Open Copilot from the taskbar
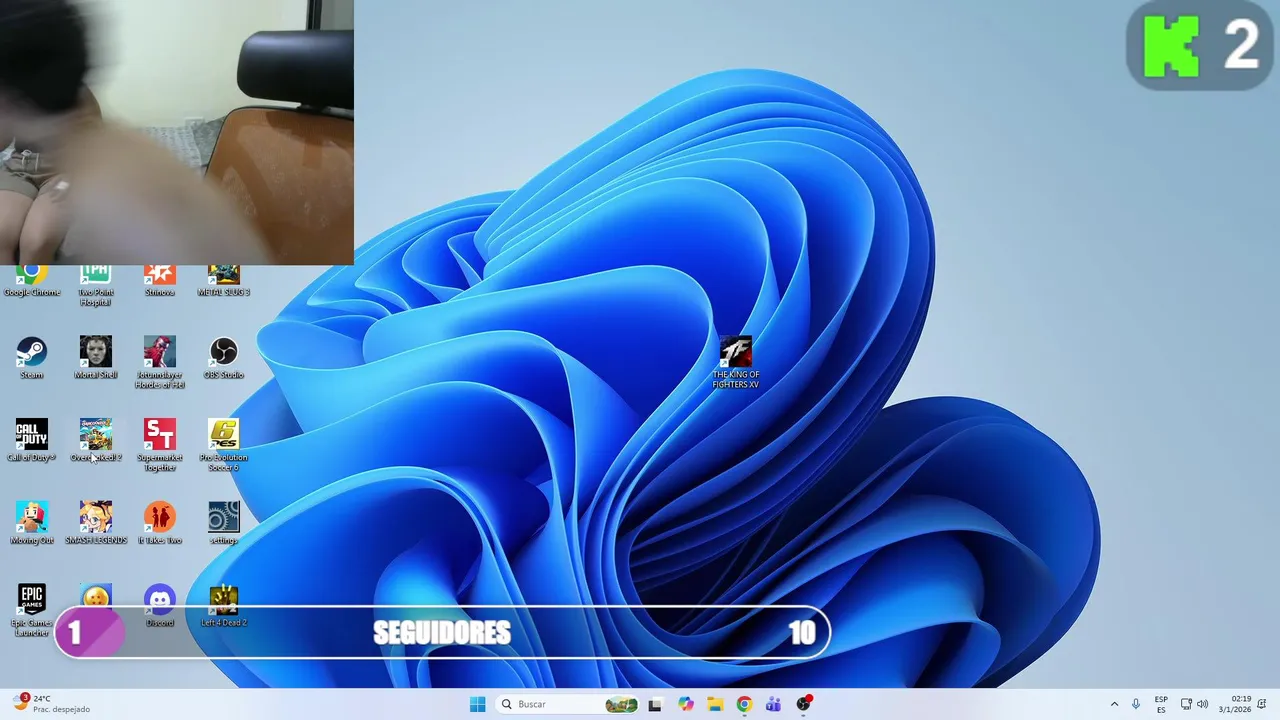Viewport: 1280px width, 720px height. [685, 704]
